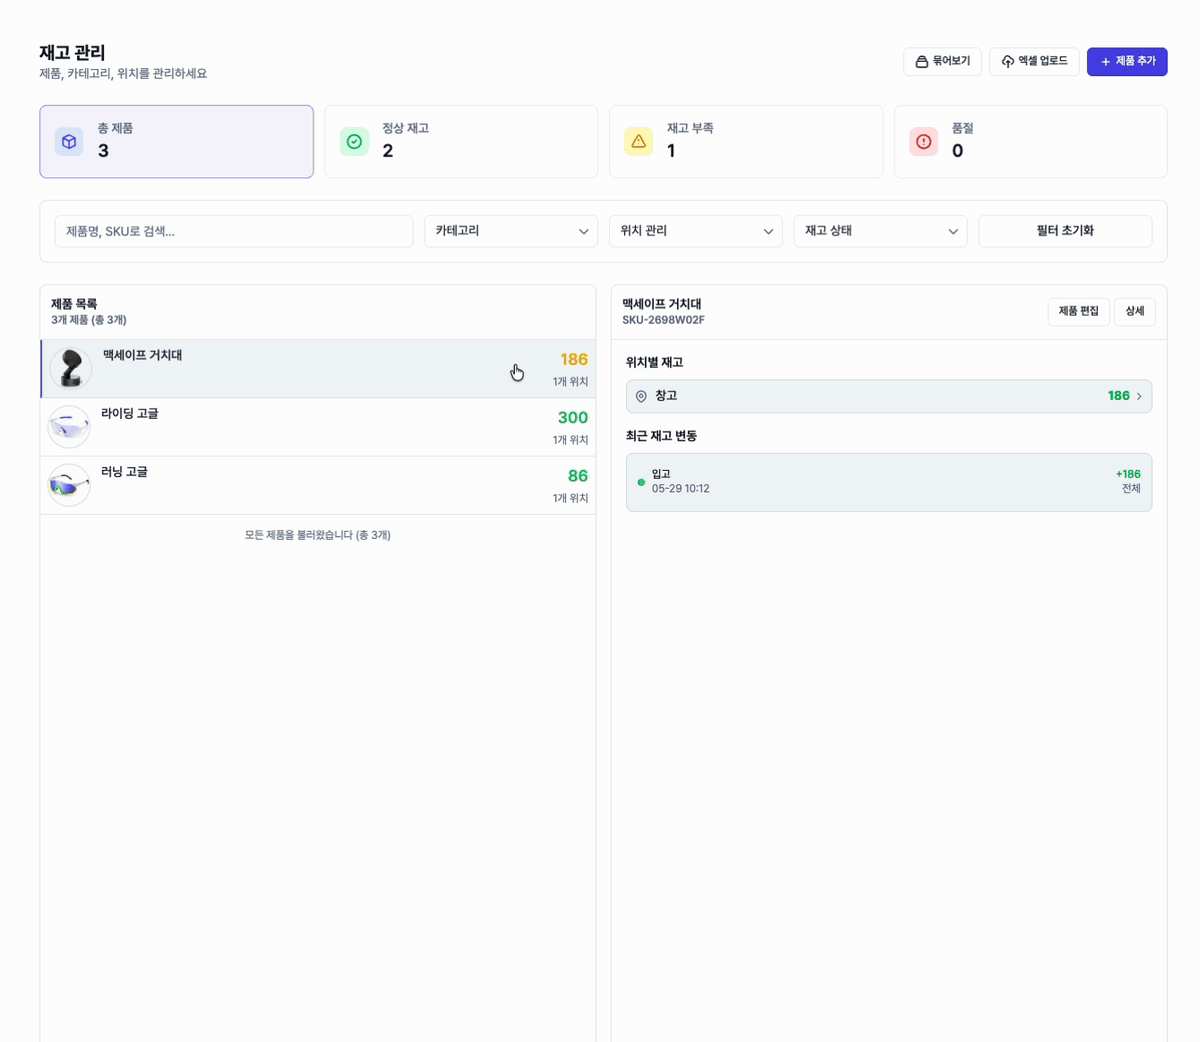Click the 제품 추가 button
Screen dimensions: 1200x1042
1127,61
